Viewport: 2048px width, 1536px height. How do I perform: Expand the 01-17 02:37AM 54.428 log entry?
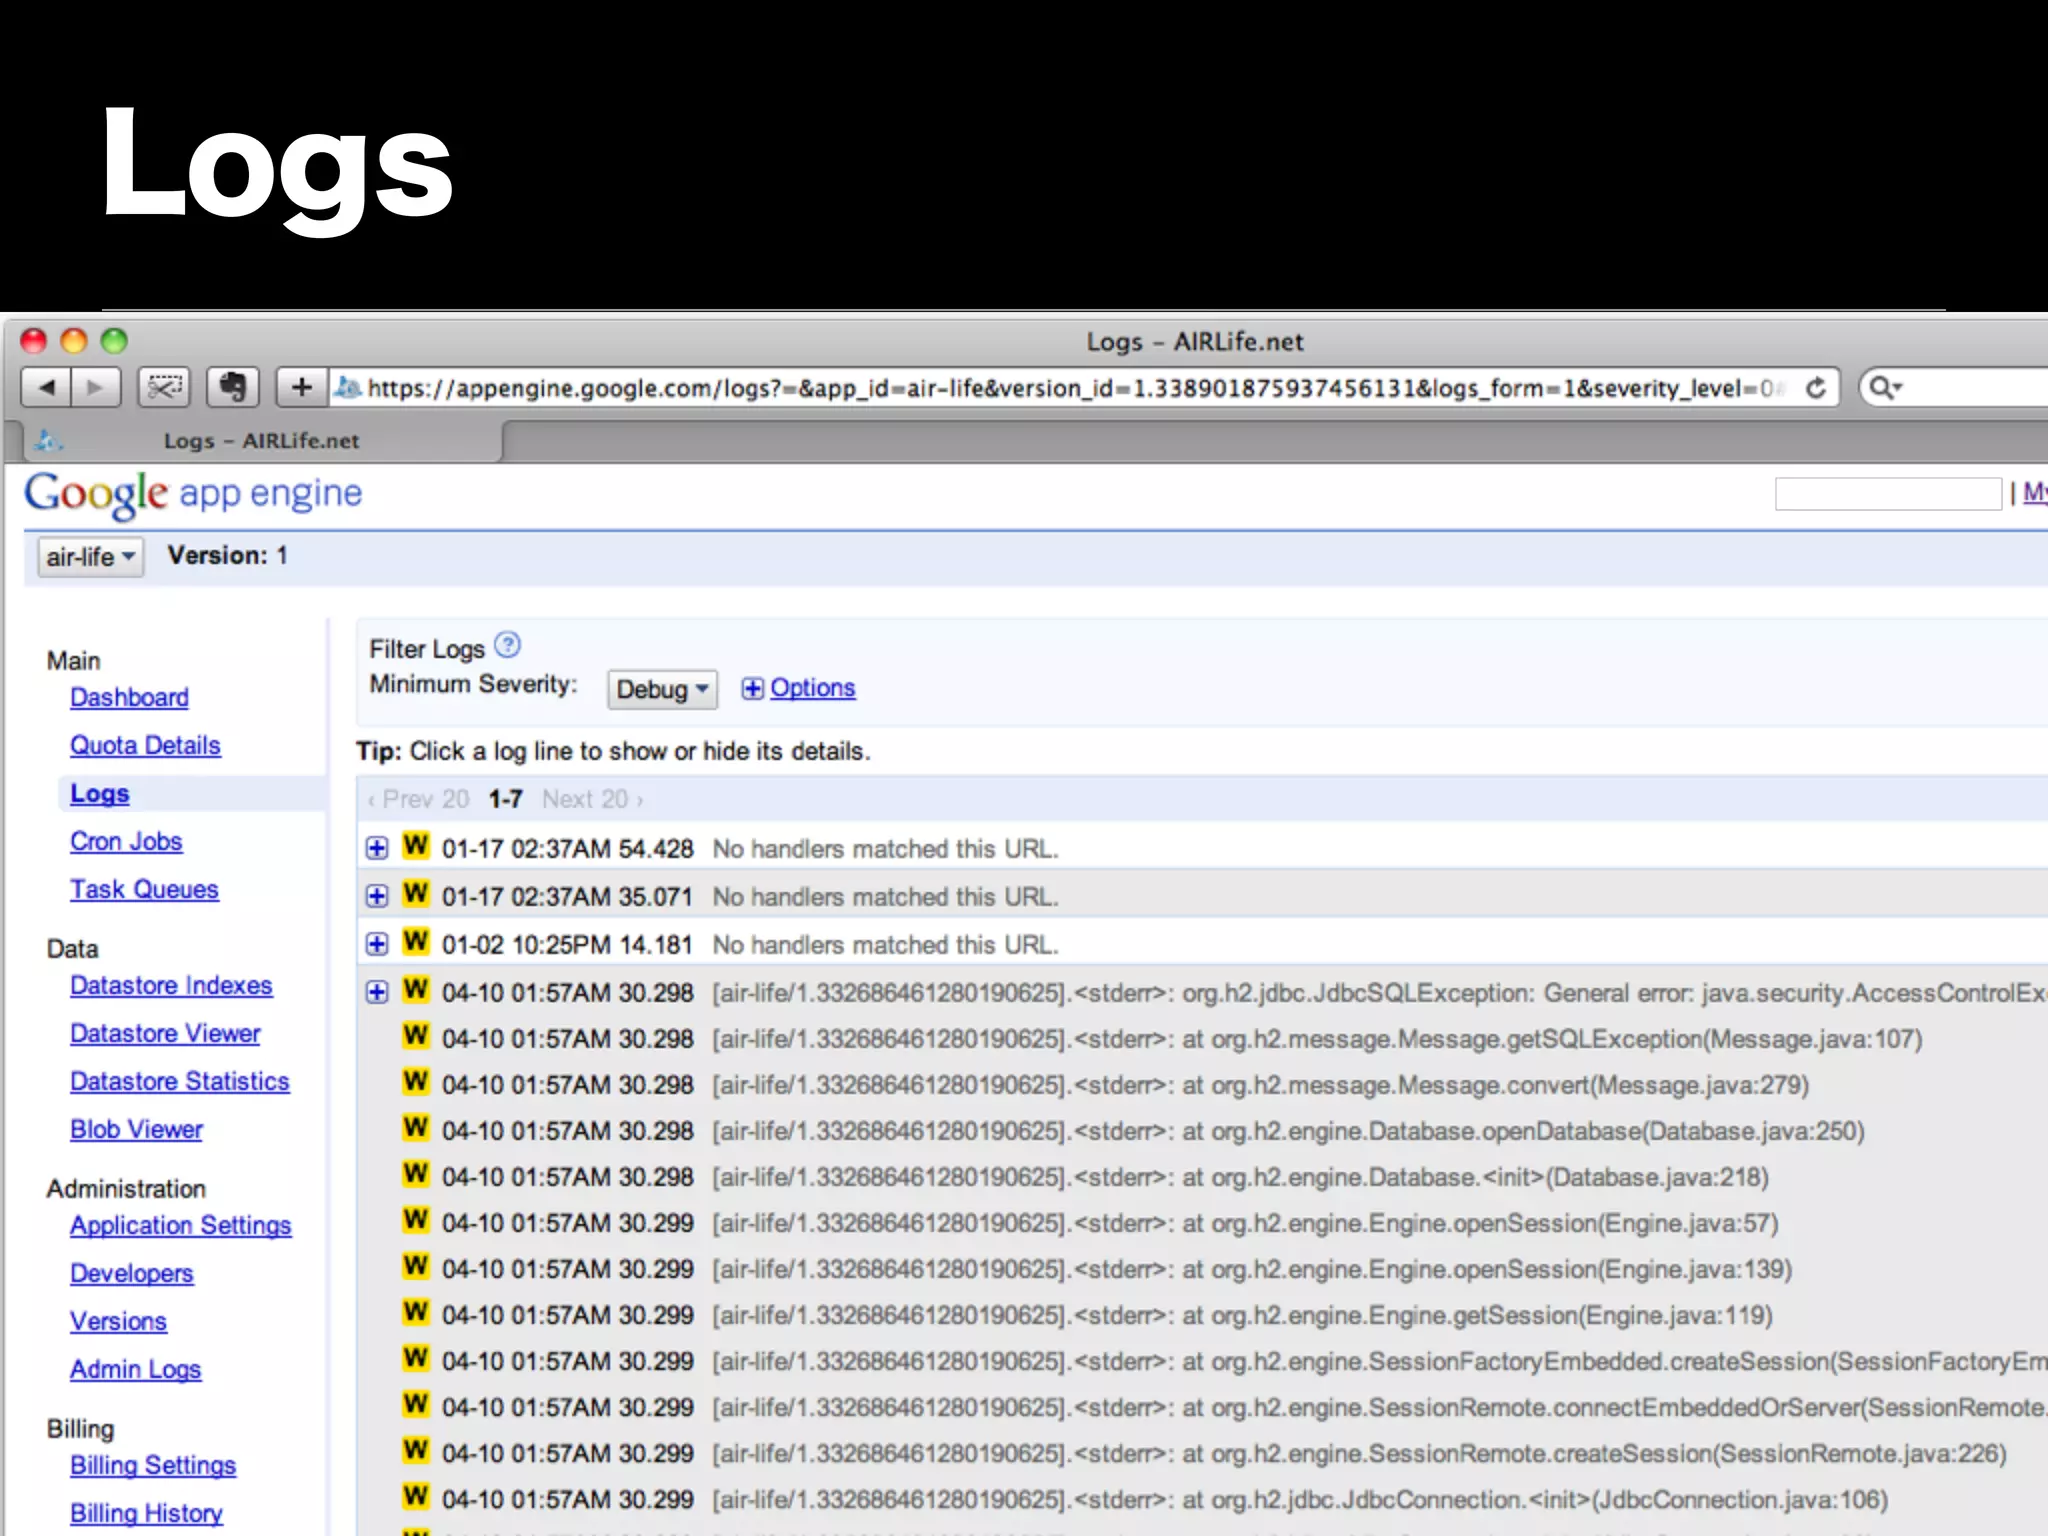click(x=377, y=849)
